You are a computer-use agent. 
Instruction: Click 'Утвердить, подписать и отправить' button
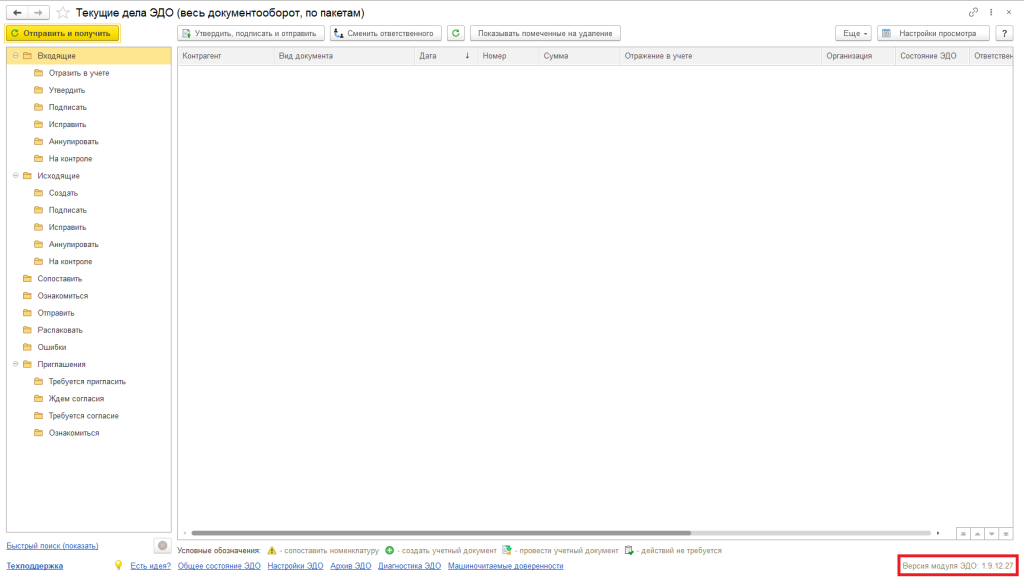point(252,33)
